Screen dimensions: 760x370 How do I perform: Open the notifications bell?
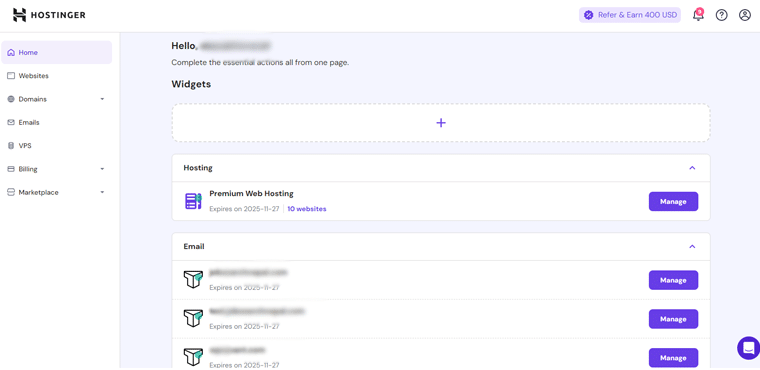point(698,15)
